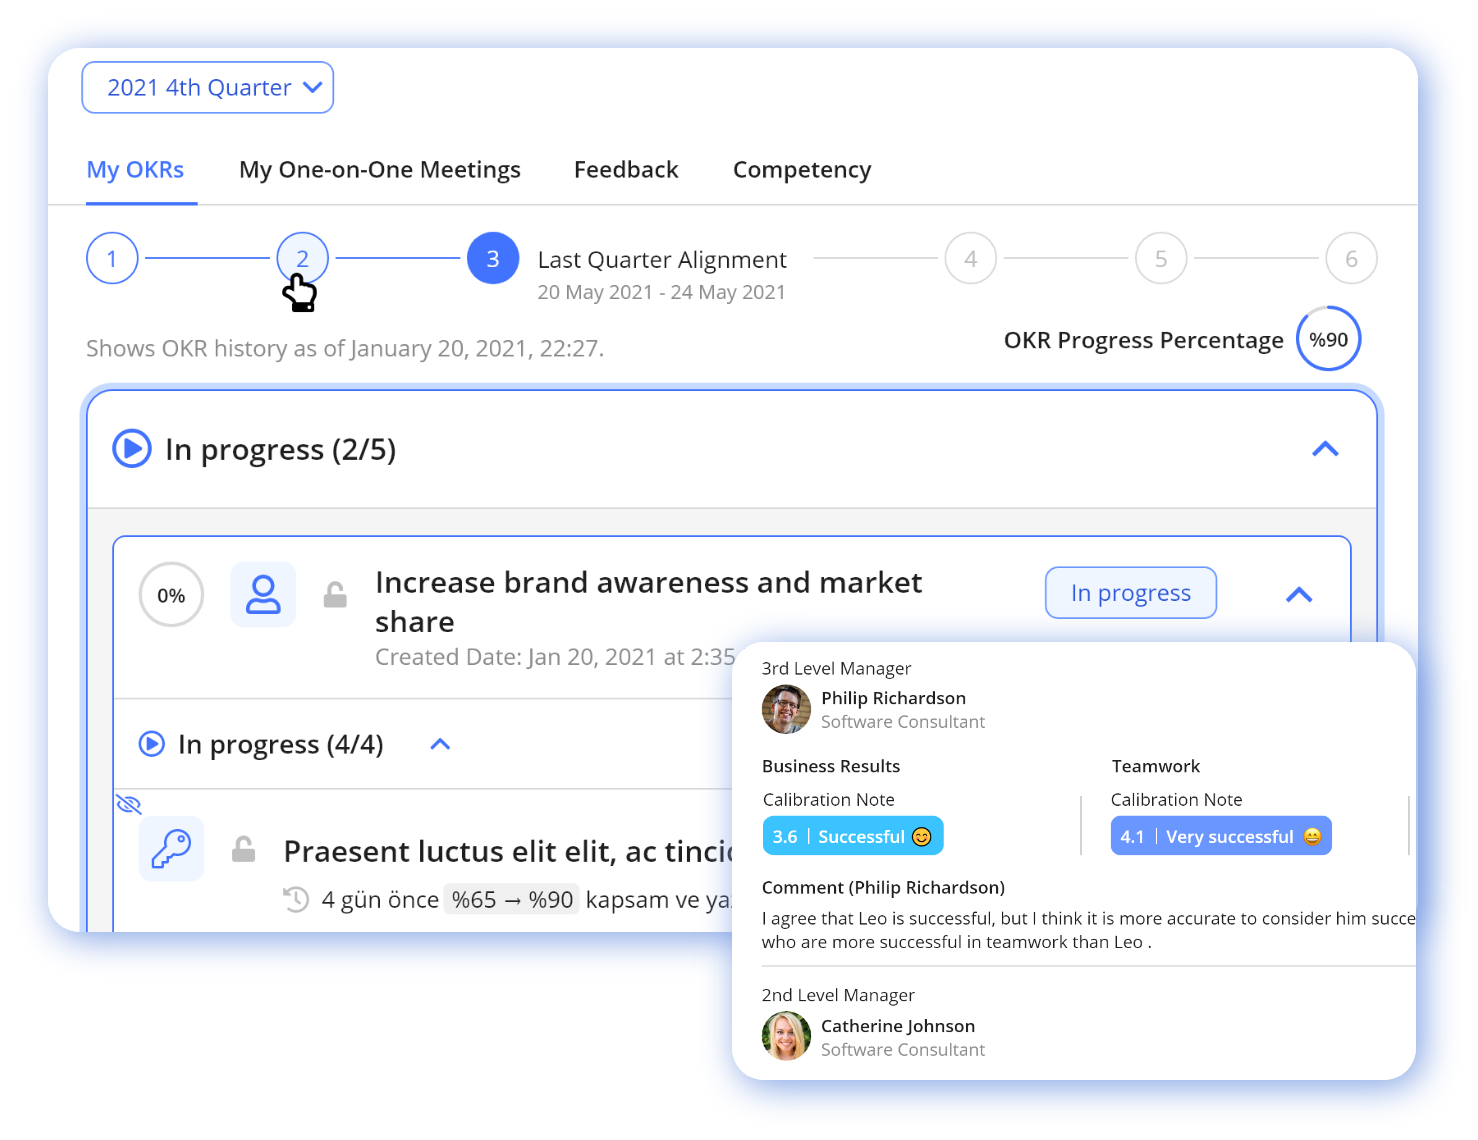This screenshot has height=1140, width=1478.
Task: Toggle the lock beside Praesent luctus
Action: coord(243,850)
